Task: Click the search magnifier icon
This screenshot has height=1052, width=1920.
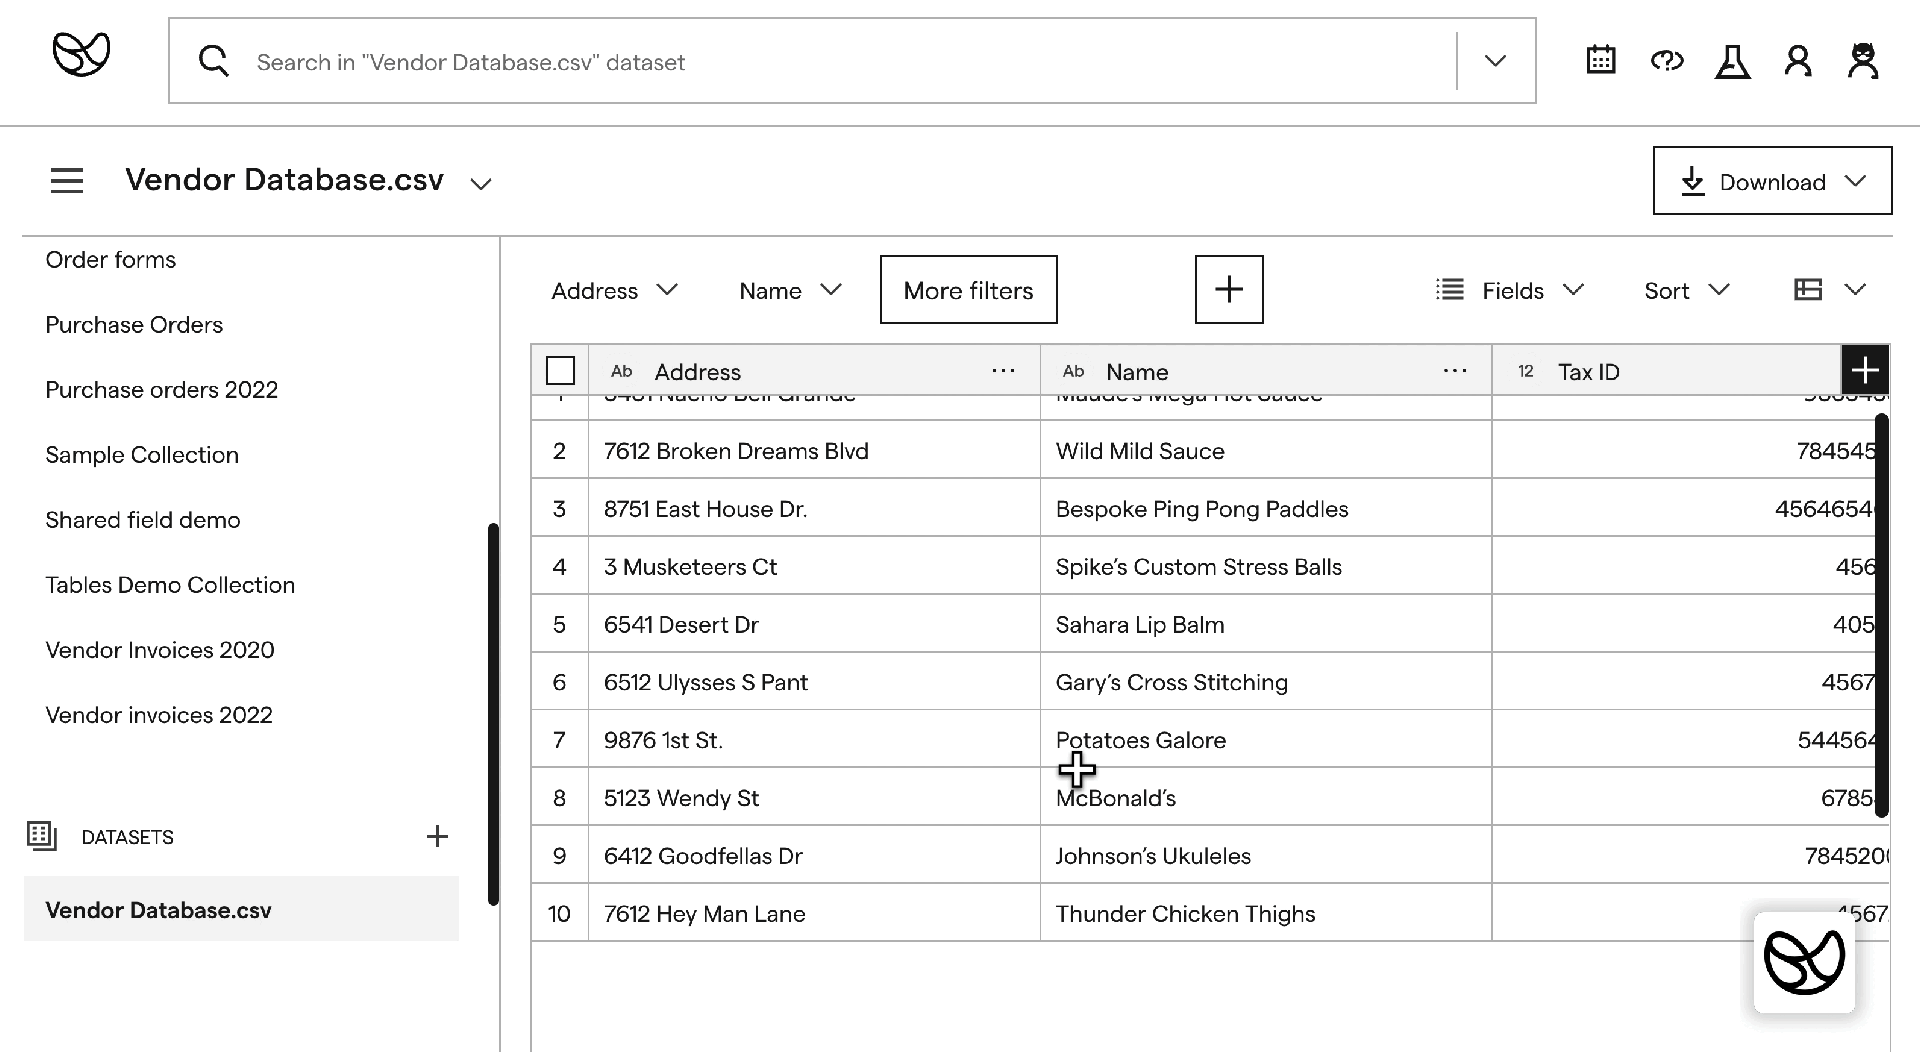Action: [213, 61]
